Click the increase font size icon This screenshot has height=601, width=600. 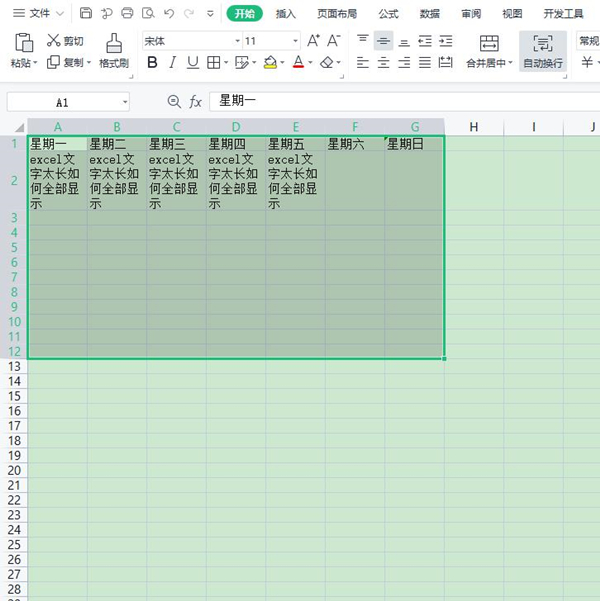[313, 41]
